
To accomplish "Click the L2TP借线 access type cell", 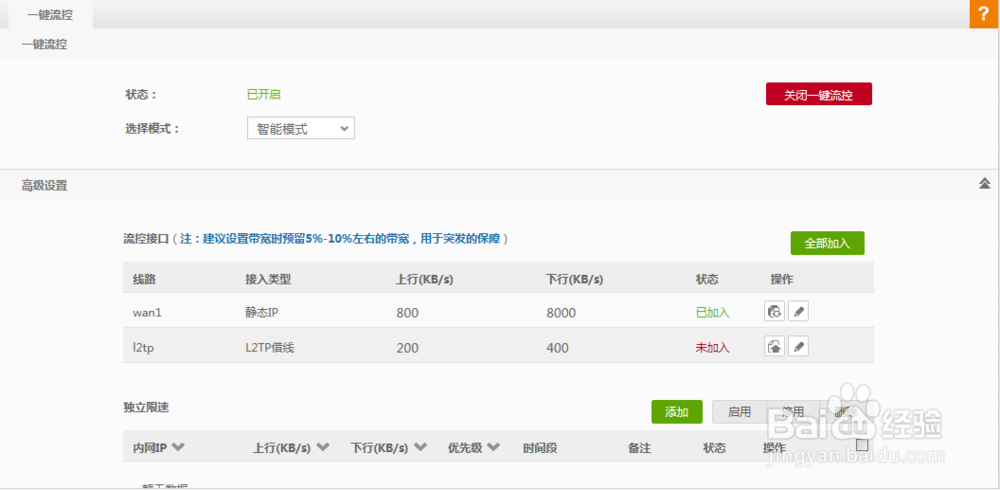I will [x=270, y=348].
